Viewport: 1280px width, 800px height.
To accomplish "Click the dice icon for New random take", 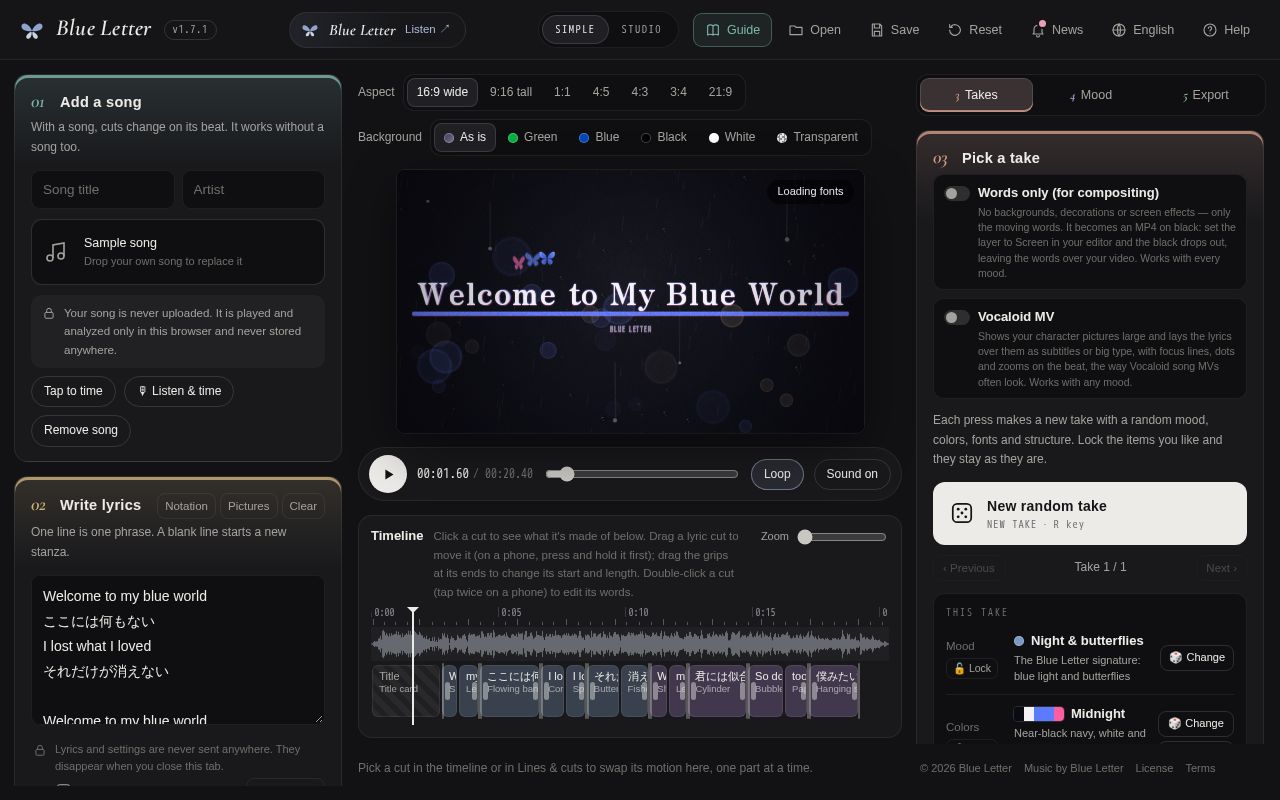I will point(962,513).
